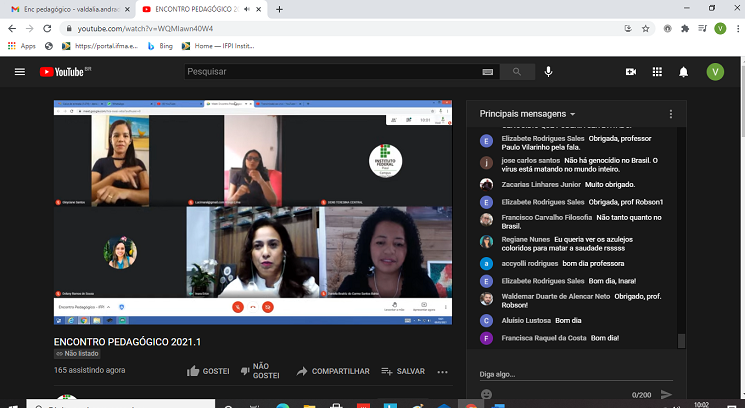
Task: Open the extensions puzzle icon
Action: [685, 28]
